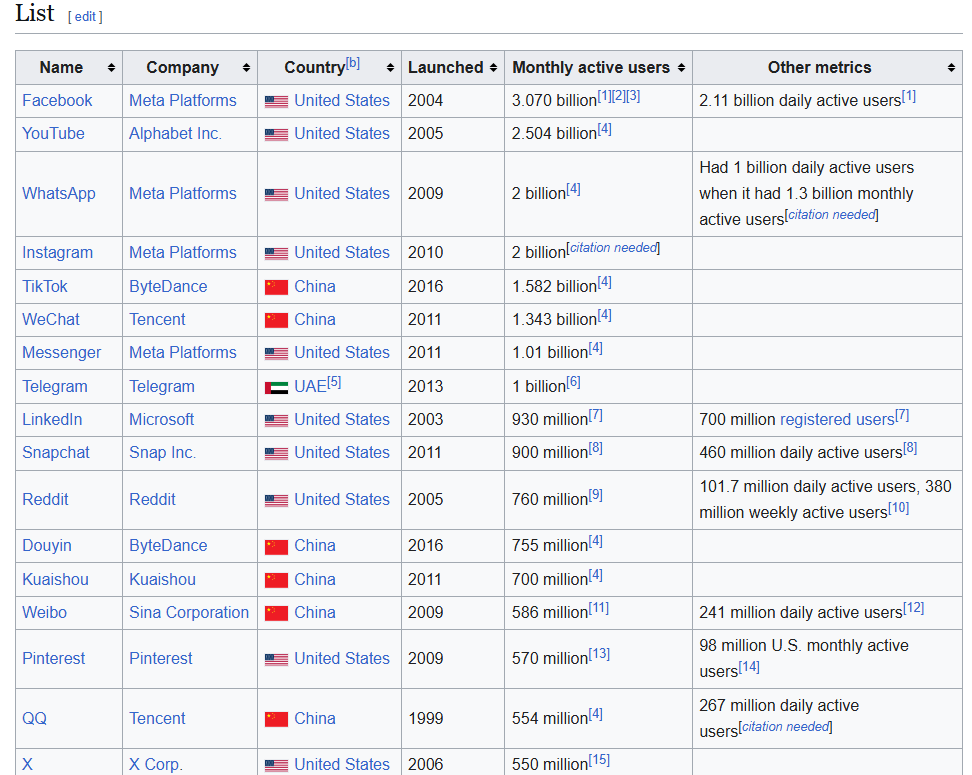This screenshot has height=775, width=972.
Task: Sort by Monthly active users arrows
Action: 681,68
